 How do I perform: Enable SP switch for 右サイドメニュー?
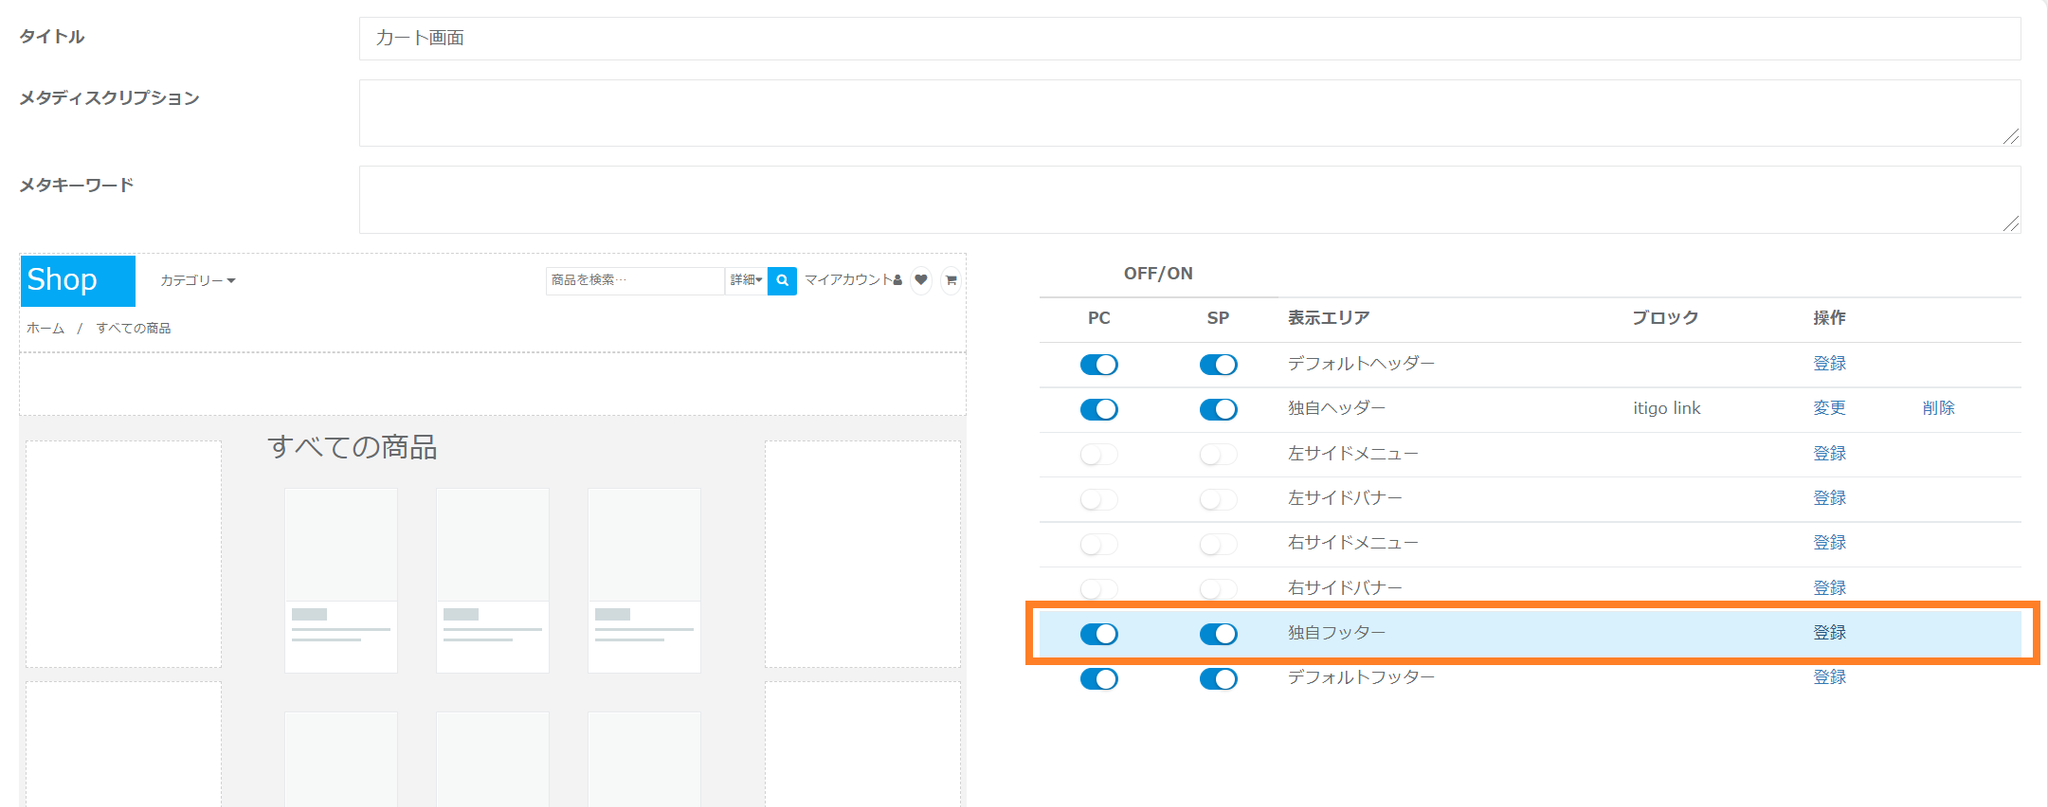tap(1218, 544)
